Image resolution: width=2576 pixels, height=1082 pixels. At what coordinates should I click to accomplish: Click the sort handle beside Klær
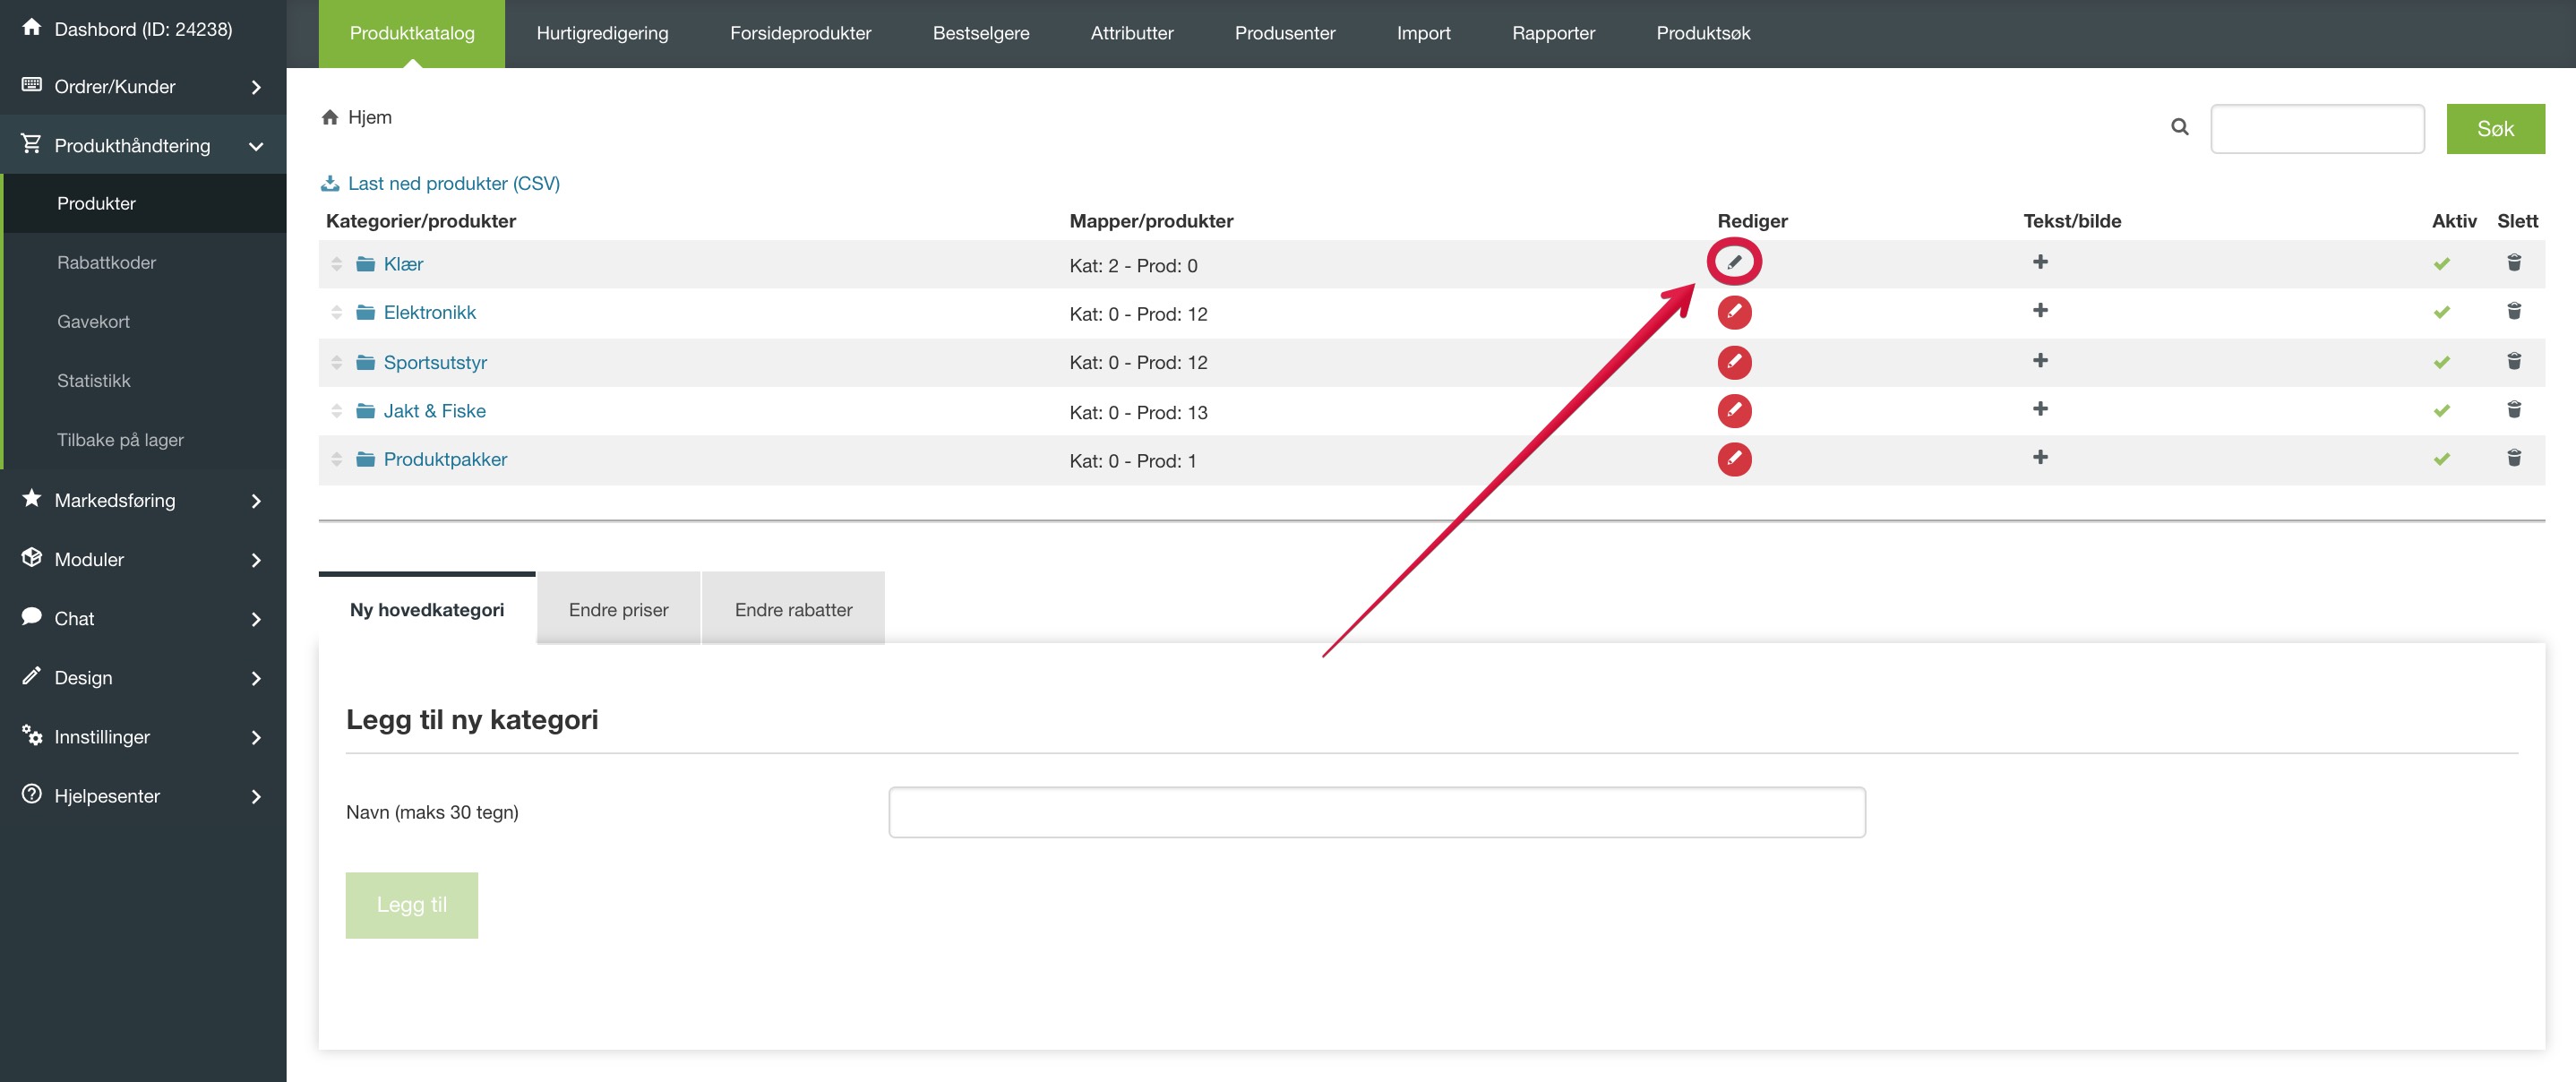[x=336, y=264]
